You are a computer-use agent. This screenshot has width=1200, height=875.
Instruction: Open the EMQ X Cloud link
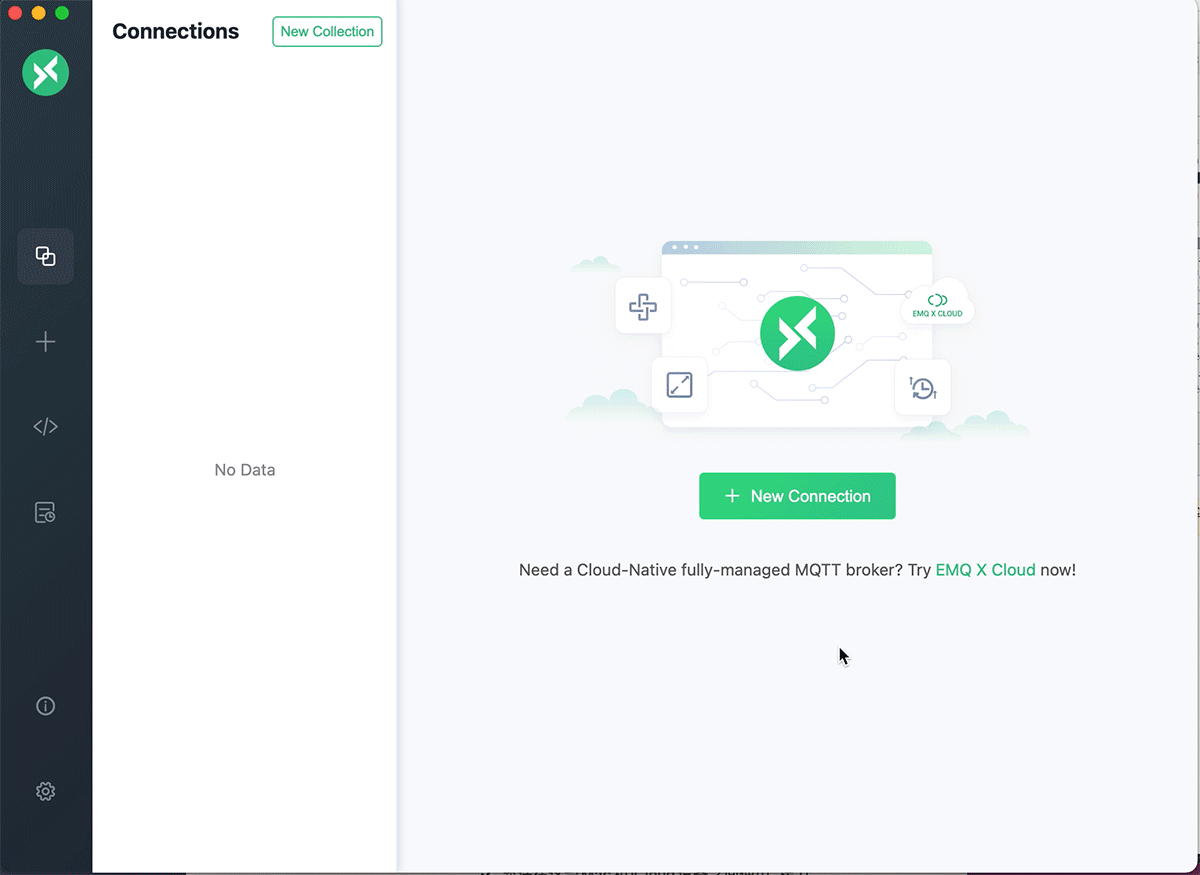(x=985, y=570)
